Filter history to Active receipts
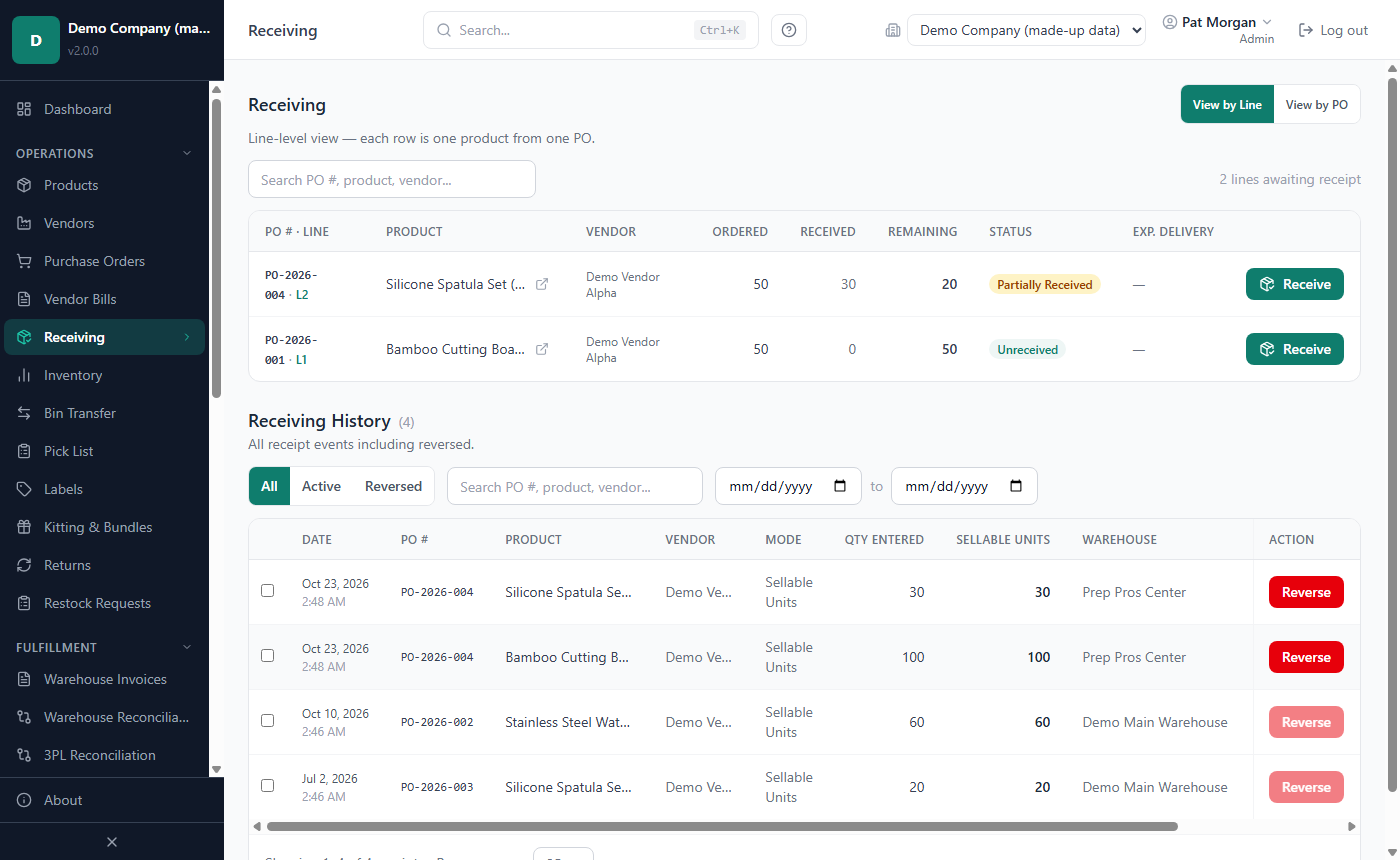 [321, 486]
